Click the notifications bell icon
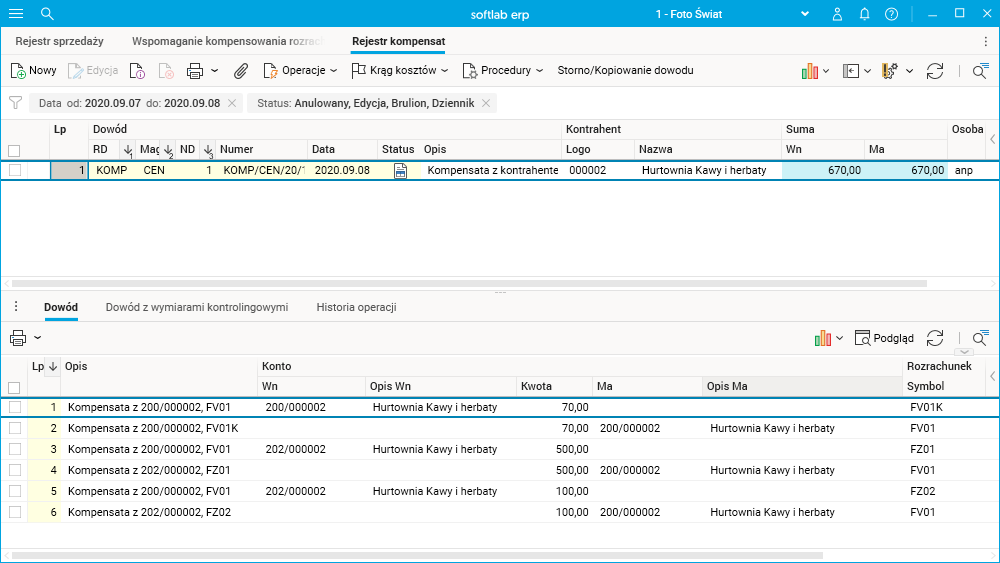 [864, 14]
